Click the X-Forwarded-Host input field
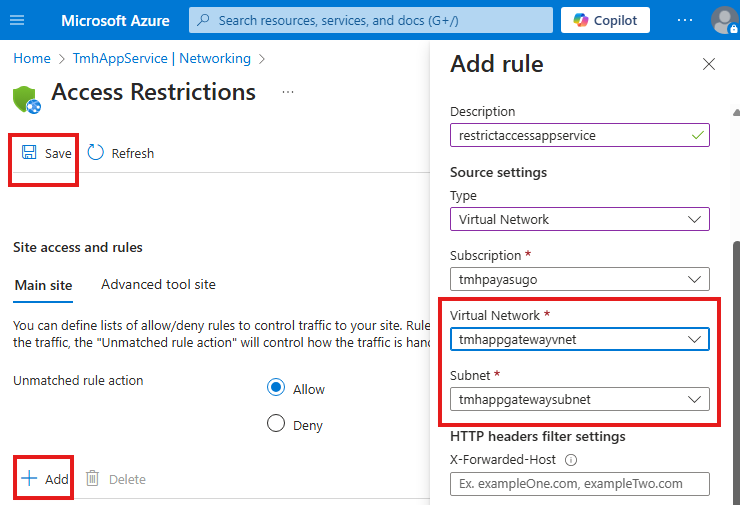Viewport: 740px width, 505px height. 580,484
